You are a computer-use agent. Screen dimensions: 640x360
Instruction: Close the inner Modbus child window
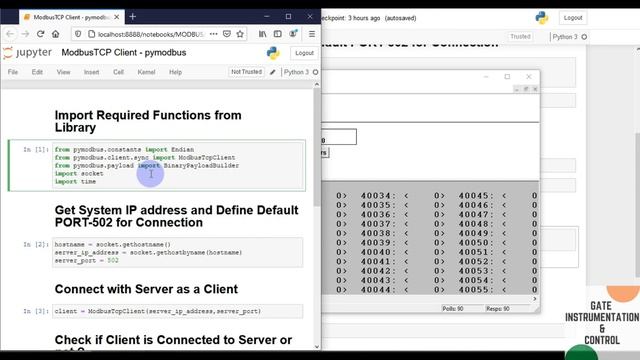[535, 89]
